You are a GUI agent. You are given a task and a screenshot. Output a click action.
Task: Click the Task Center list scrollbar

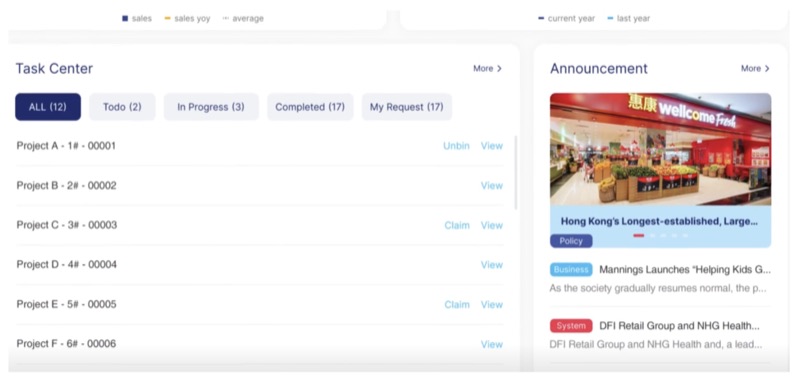coord(515,172)
